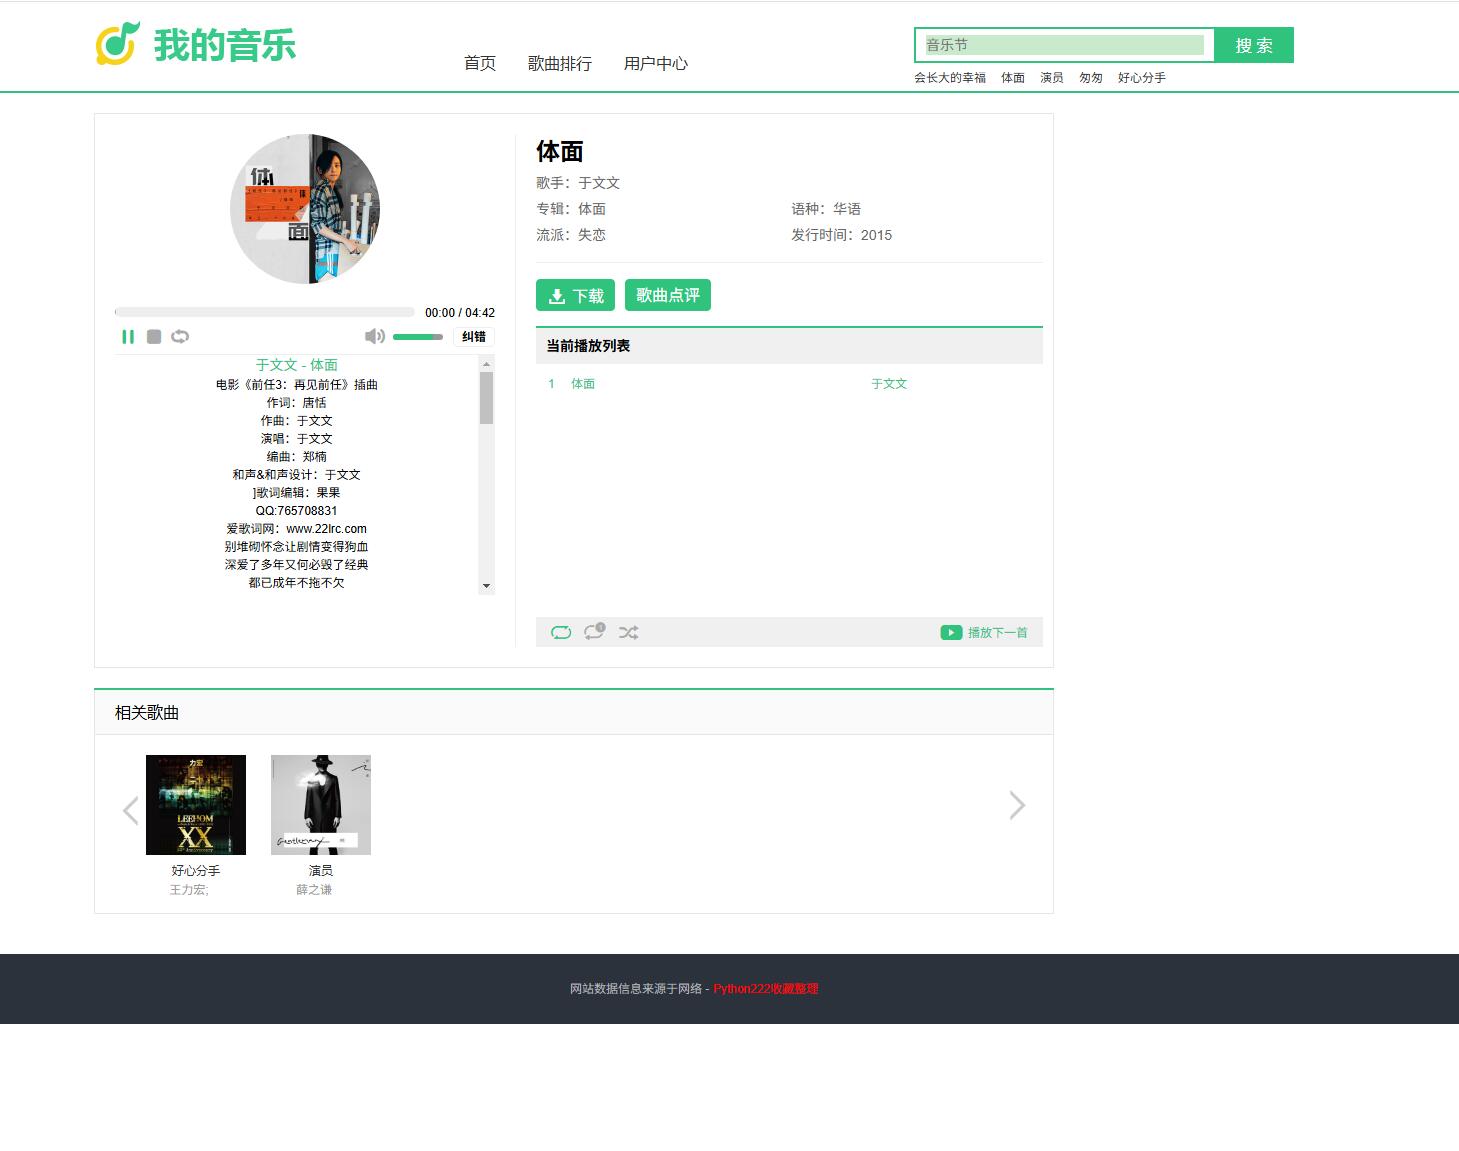
Task: Click the lyrics scrollbar down arrow
Action: click(x=487, y=586)
